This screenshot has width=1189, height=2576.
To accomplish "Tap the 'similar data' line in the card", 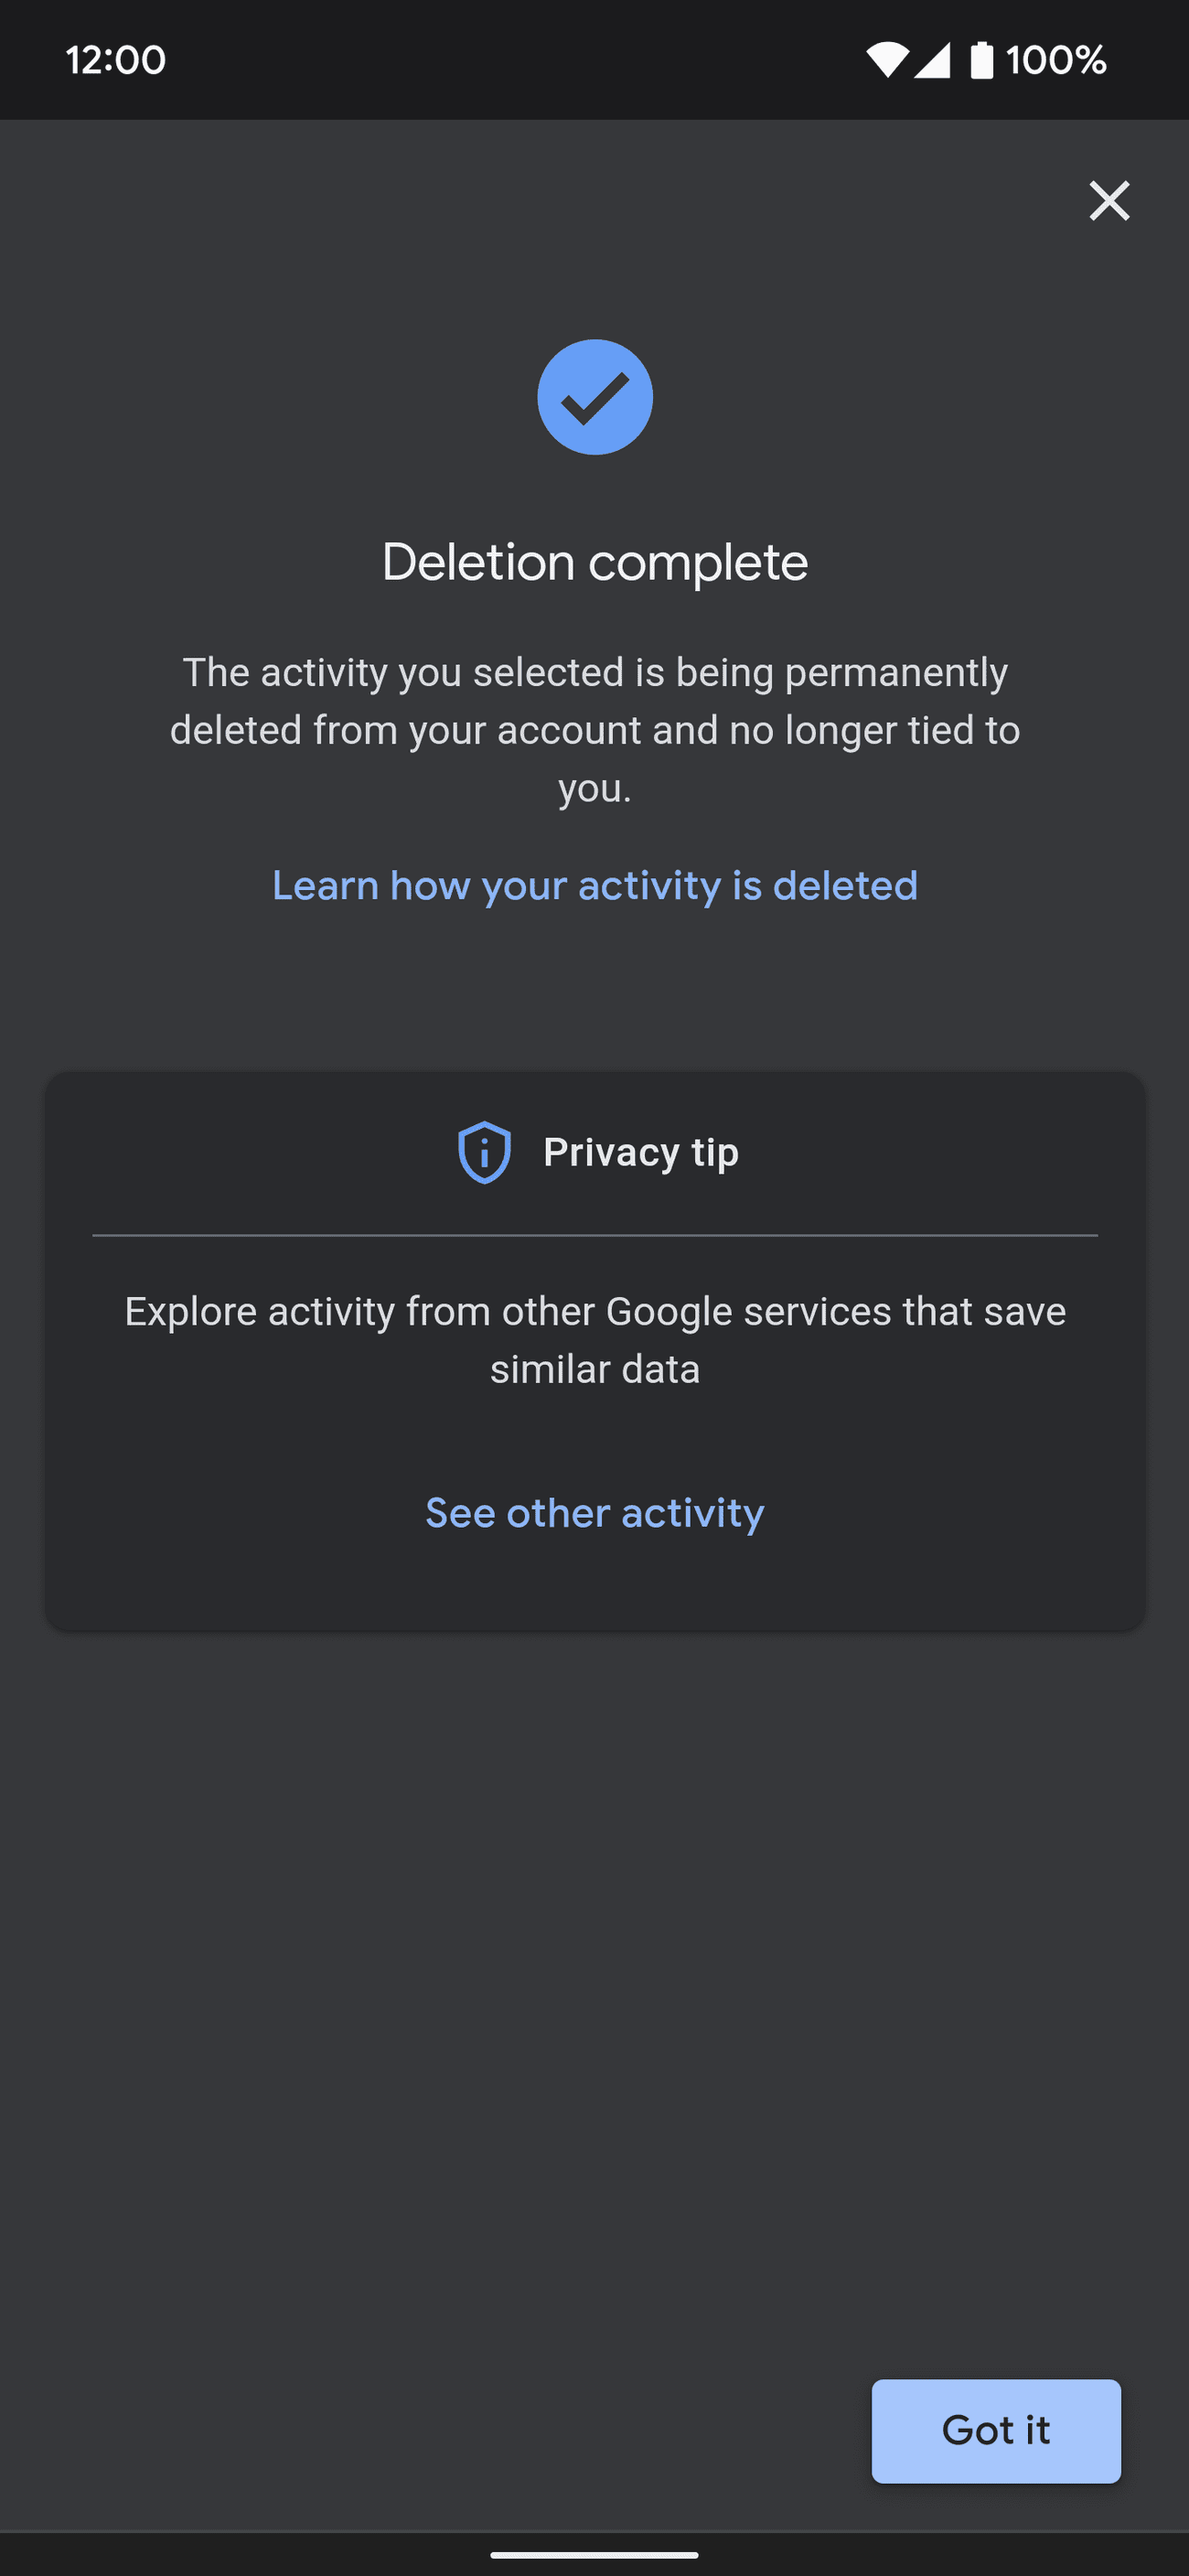I will click(x=595, y=1369).
